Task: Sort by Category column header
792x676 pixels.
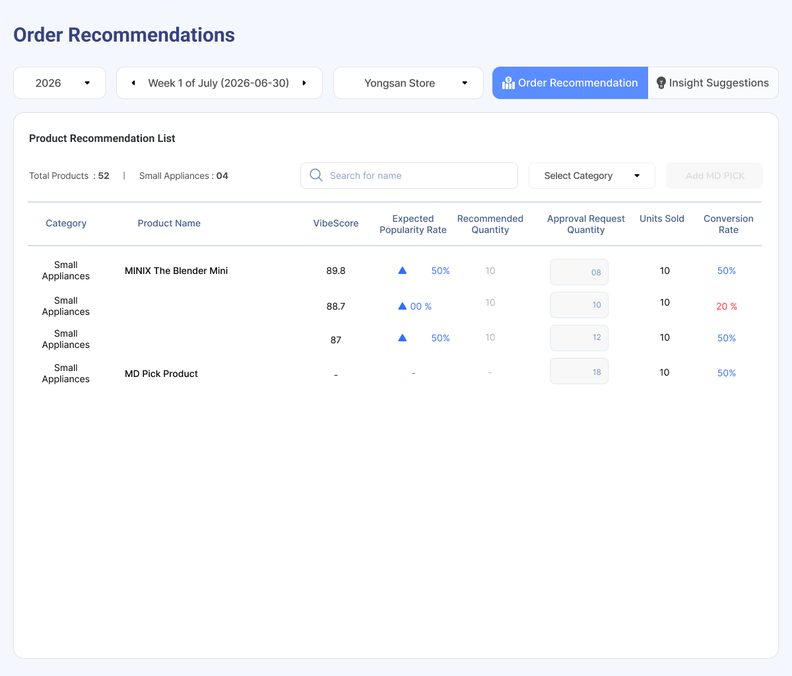Action: coord(66,223)
